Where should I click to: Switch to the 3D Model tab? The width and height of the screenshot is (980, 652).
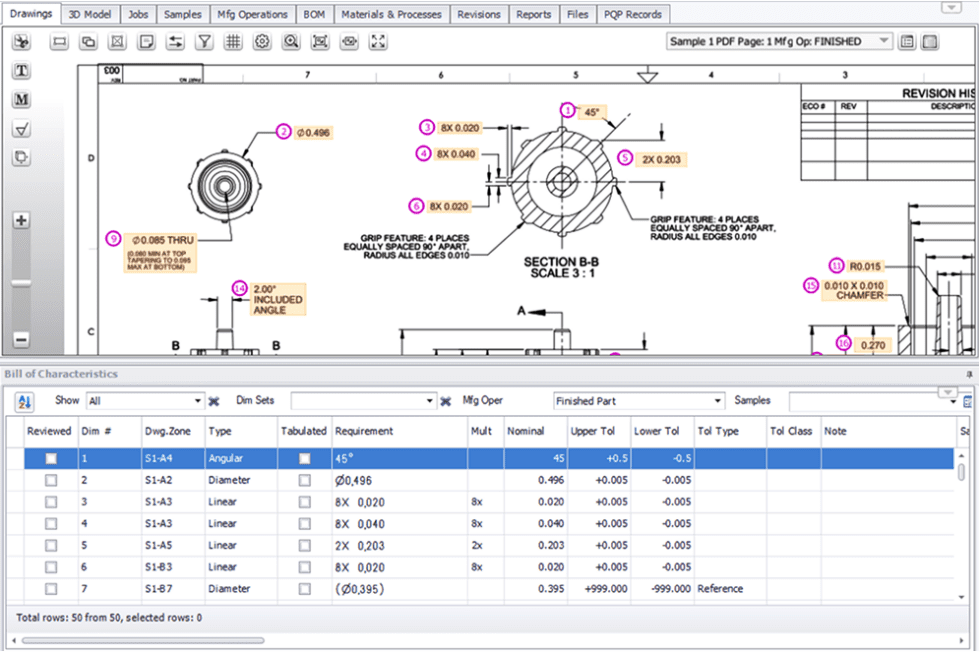coord(90,14)
